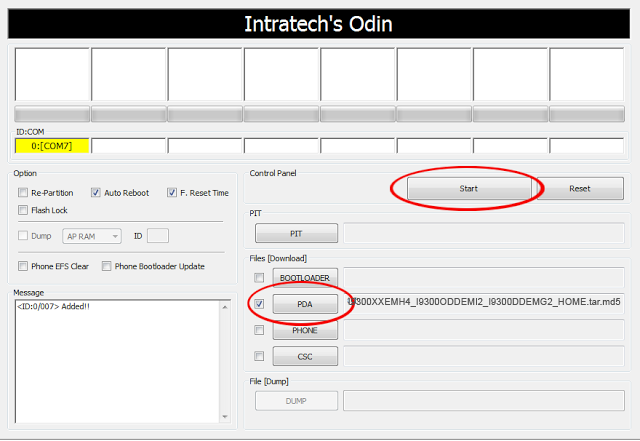Click the PHONE file button
The image size is (640, 441).
tap(305, 330)
